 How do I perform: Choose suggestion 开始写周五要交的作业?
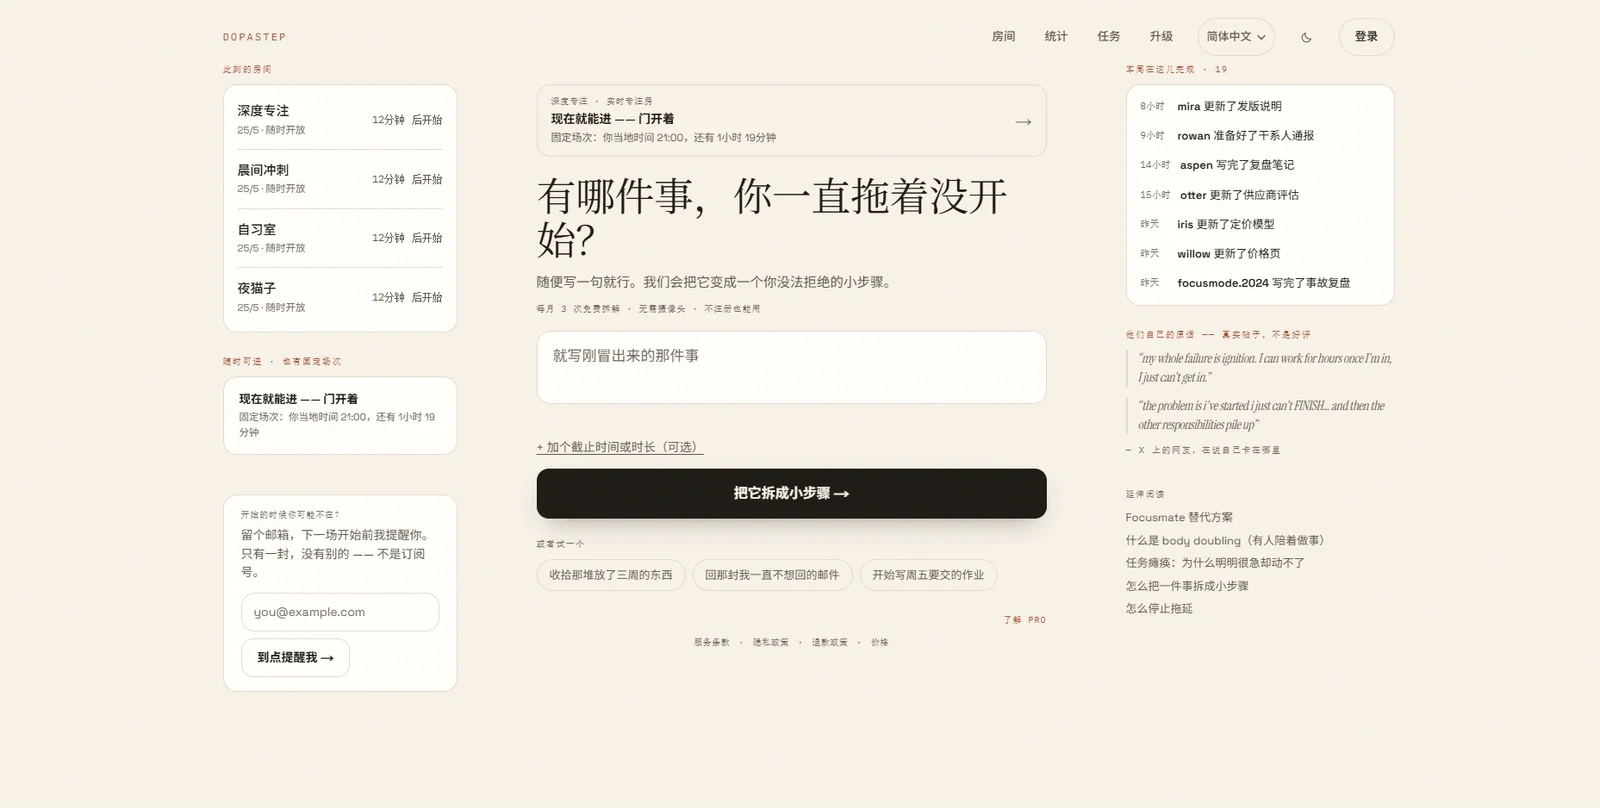928,575
